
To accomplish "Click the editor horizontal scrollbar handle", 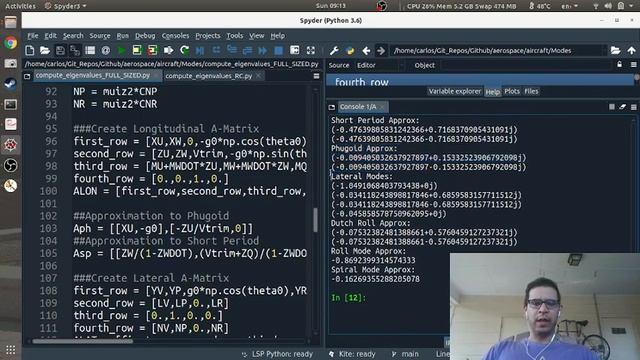I will pos(83,341).
